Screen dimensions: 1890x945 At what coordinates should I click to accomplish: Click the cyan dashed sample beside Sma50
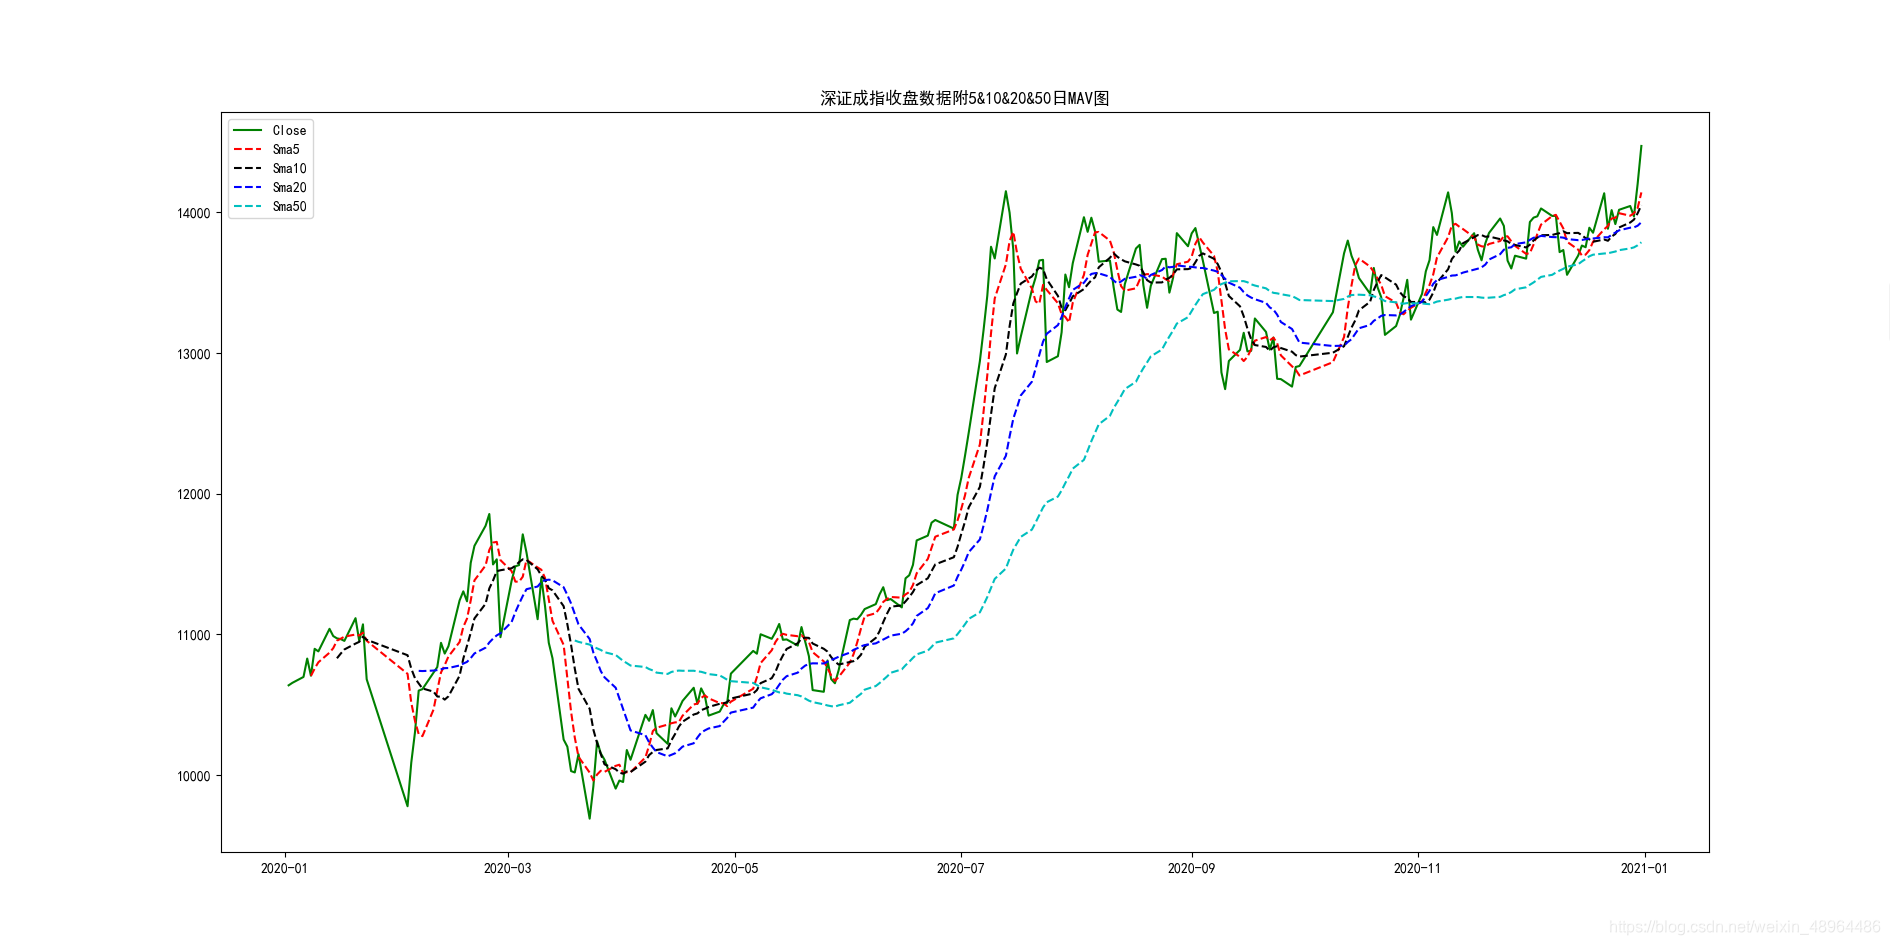coord(247,206)
